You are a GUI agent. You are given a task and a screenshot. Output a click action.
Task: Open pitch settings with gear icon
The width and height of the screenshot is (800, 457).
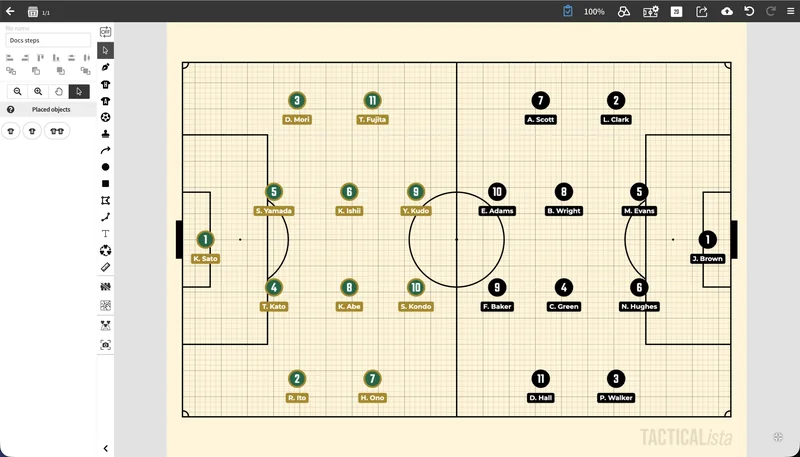tap(651, 12)
